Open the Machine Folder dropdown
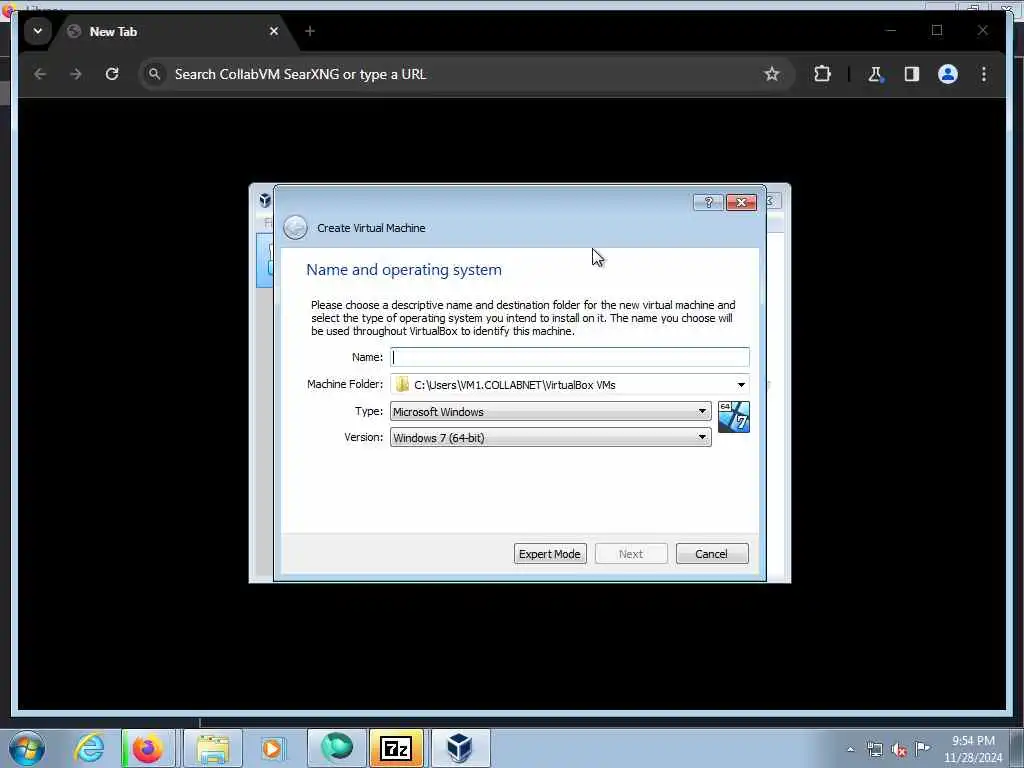The width and height of the screenshot is (1024, 768). (741, 385)
